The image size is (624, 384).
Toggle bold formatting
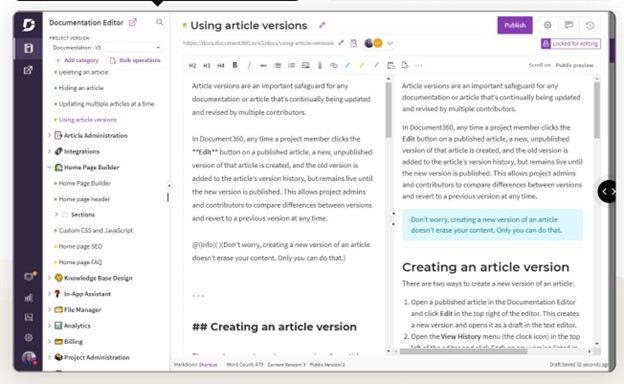235,65
